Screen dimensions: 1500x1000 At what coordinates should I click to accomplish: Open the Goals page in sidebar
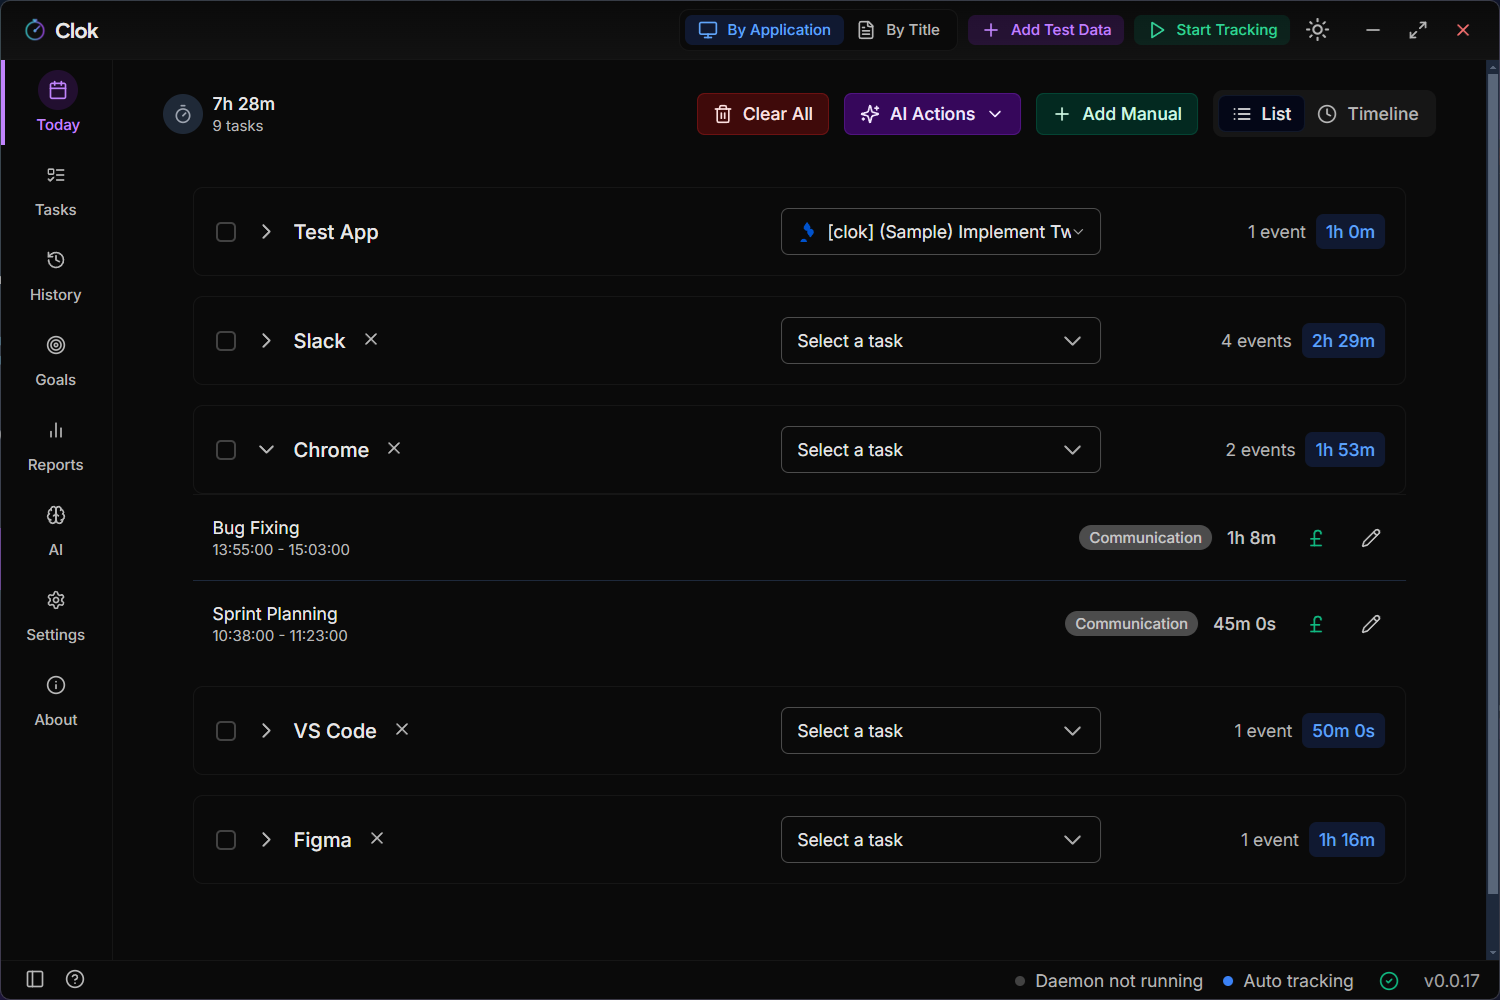point(56,361)
